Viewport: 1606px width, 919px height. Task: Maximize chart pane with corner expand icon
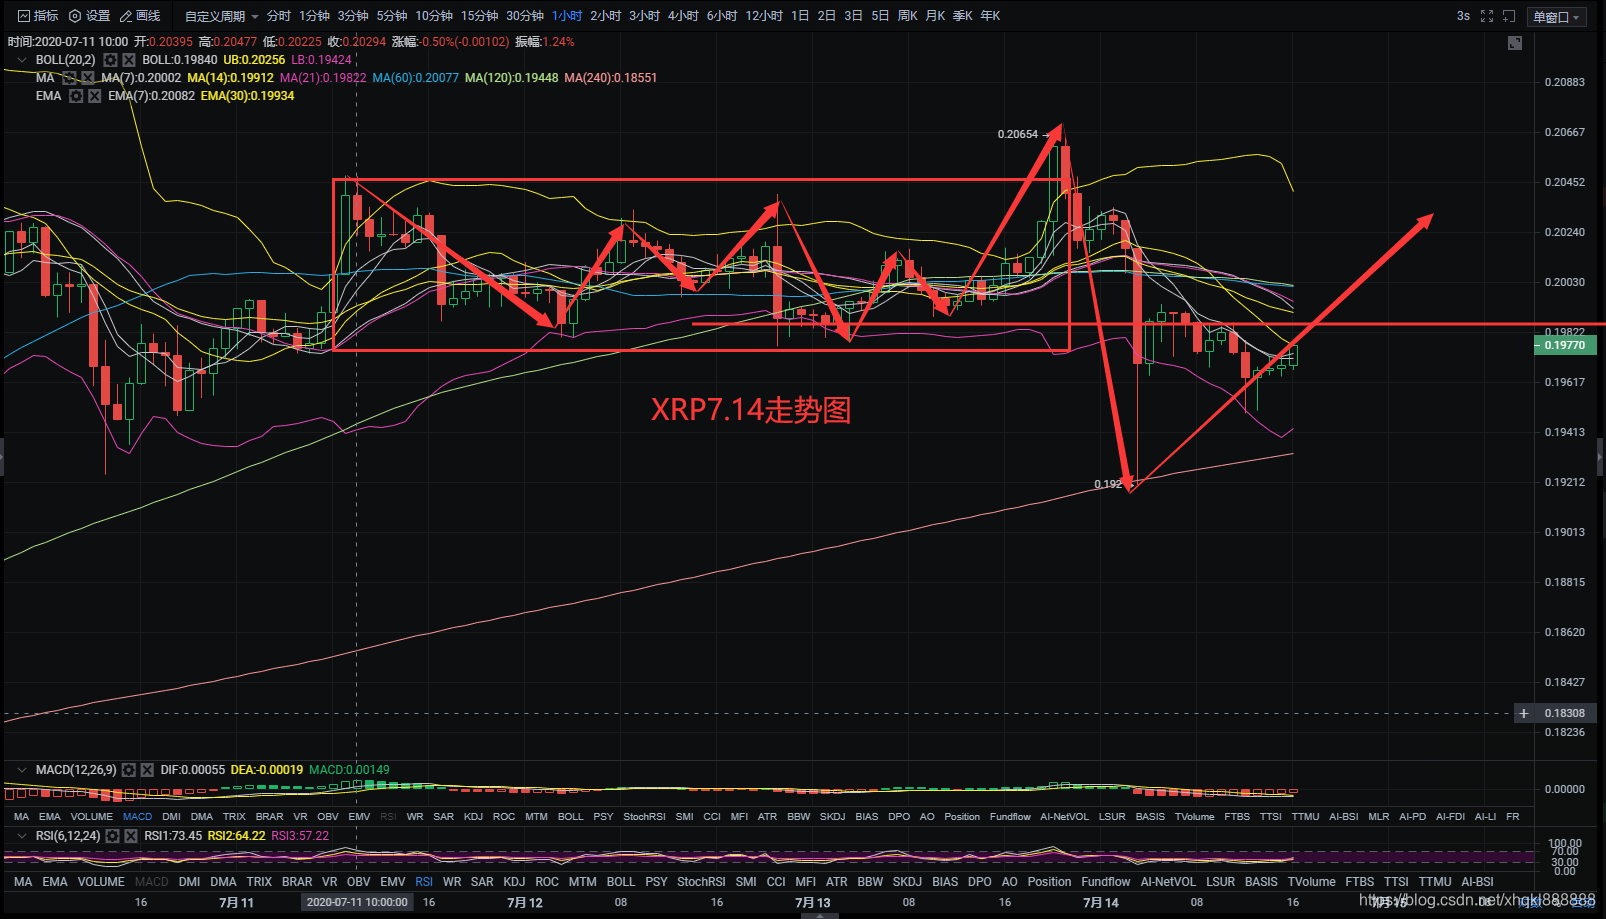pos(1515,43)
